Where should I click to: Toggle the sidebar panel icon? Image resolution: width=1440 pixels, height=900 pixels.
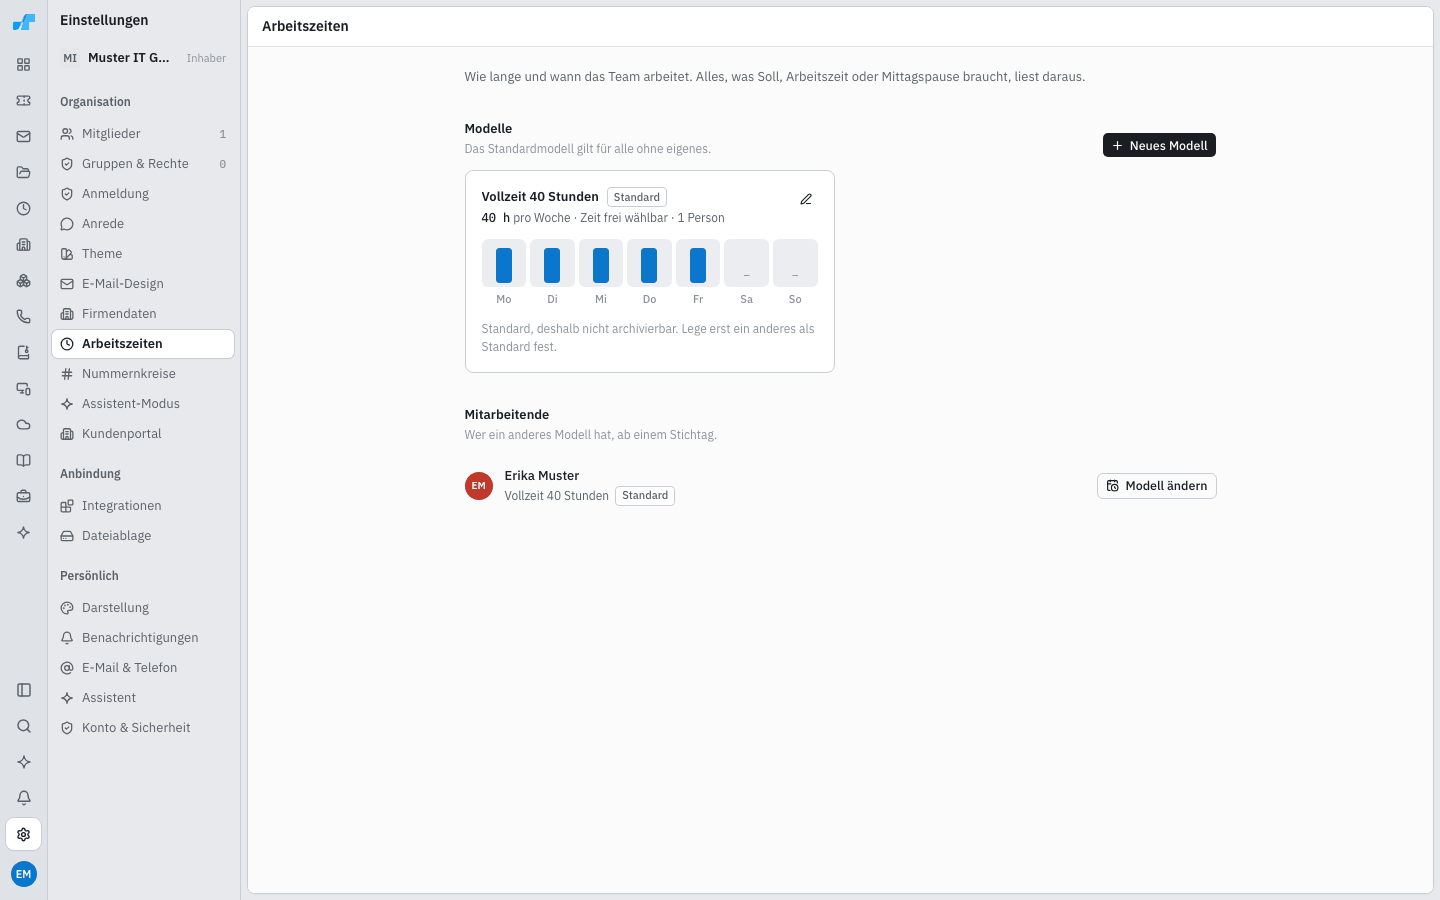24,690
